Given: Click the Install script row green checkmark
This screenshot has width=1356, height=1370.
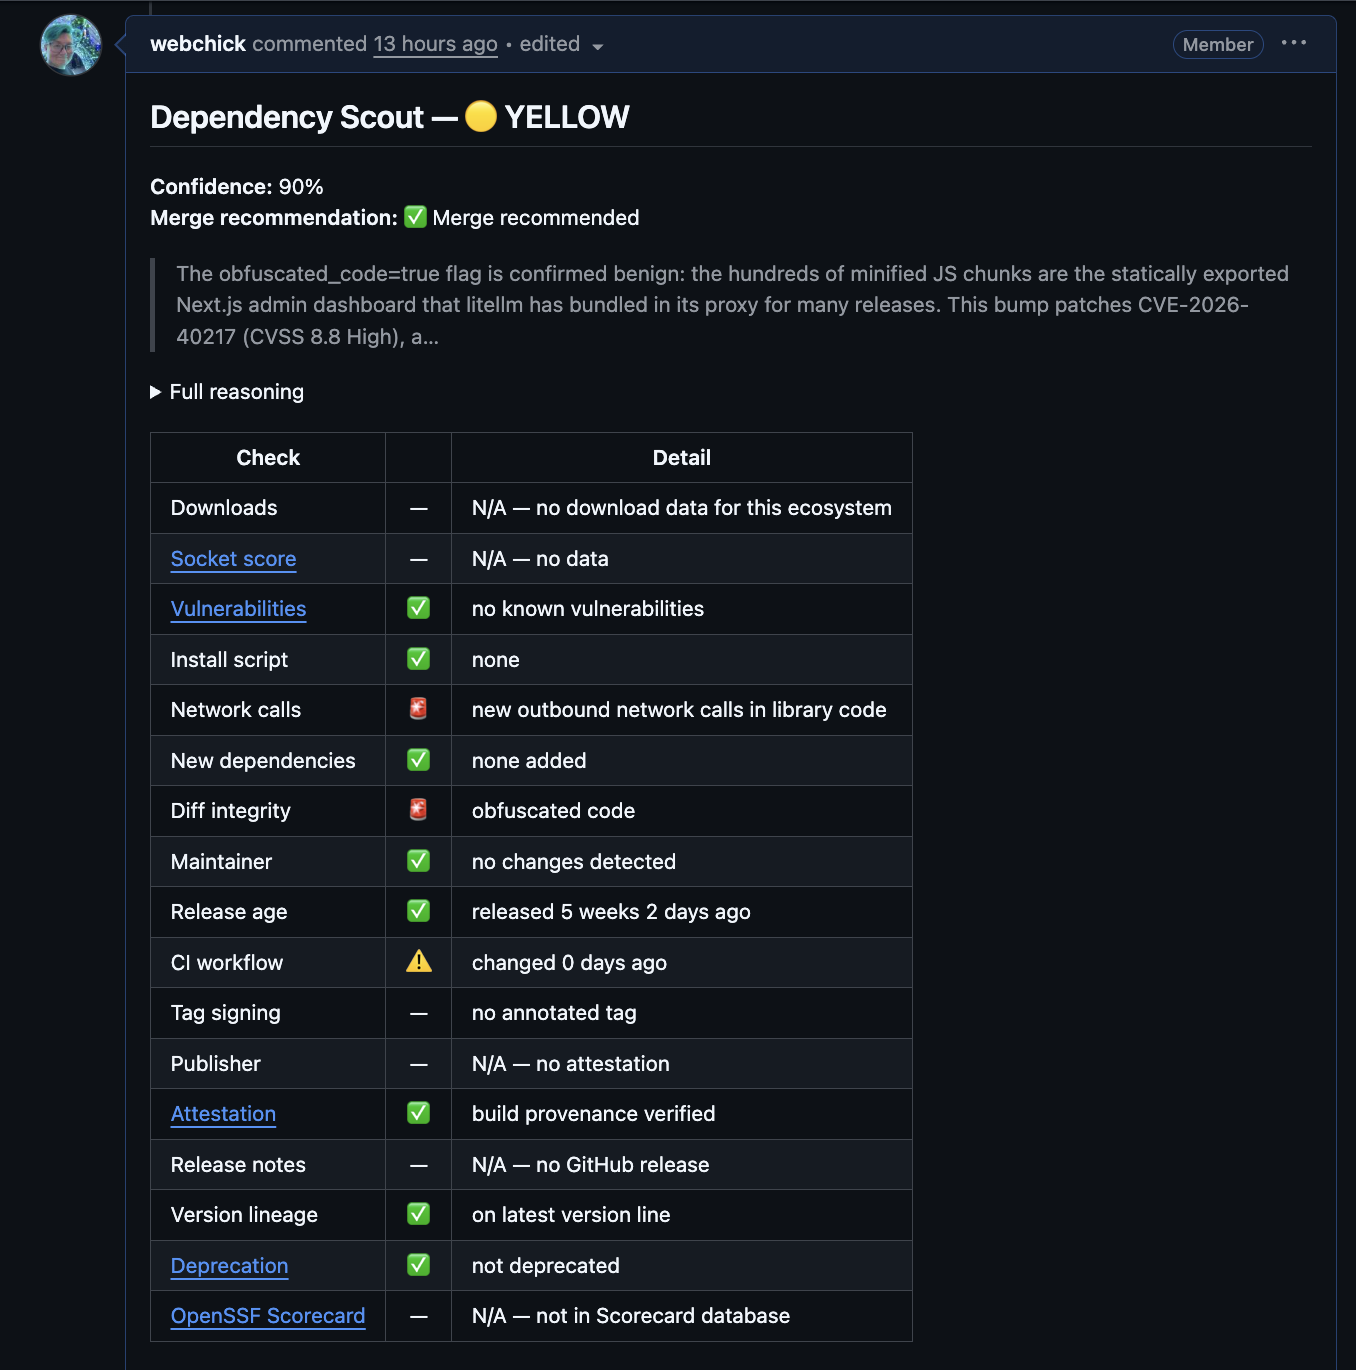Looking at the screenshot, I should pyautogui.click(x=419, y=659).
